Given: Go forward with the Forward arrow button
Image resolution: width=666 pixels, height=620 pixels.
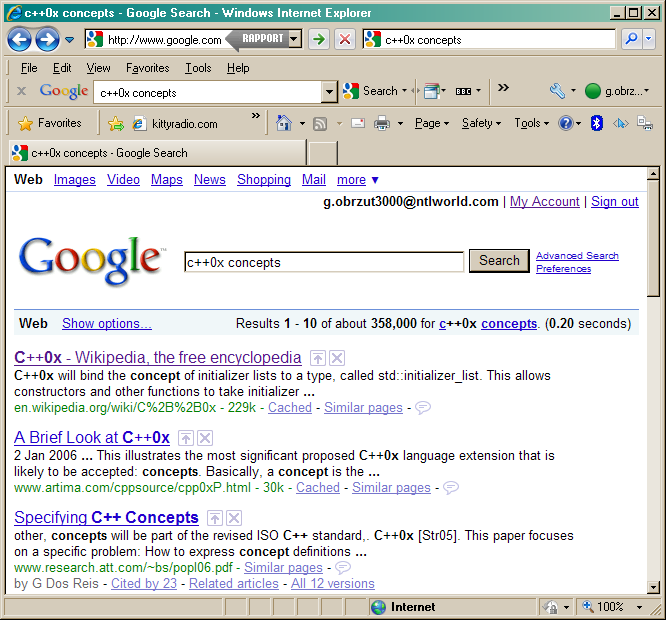Looking at the screenshot, I should coord(47,39).
